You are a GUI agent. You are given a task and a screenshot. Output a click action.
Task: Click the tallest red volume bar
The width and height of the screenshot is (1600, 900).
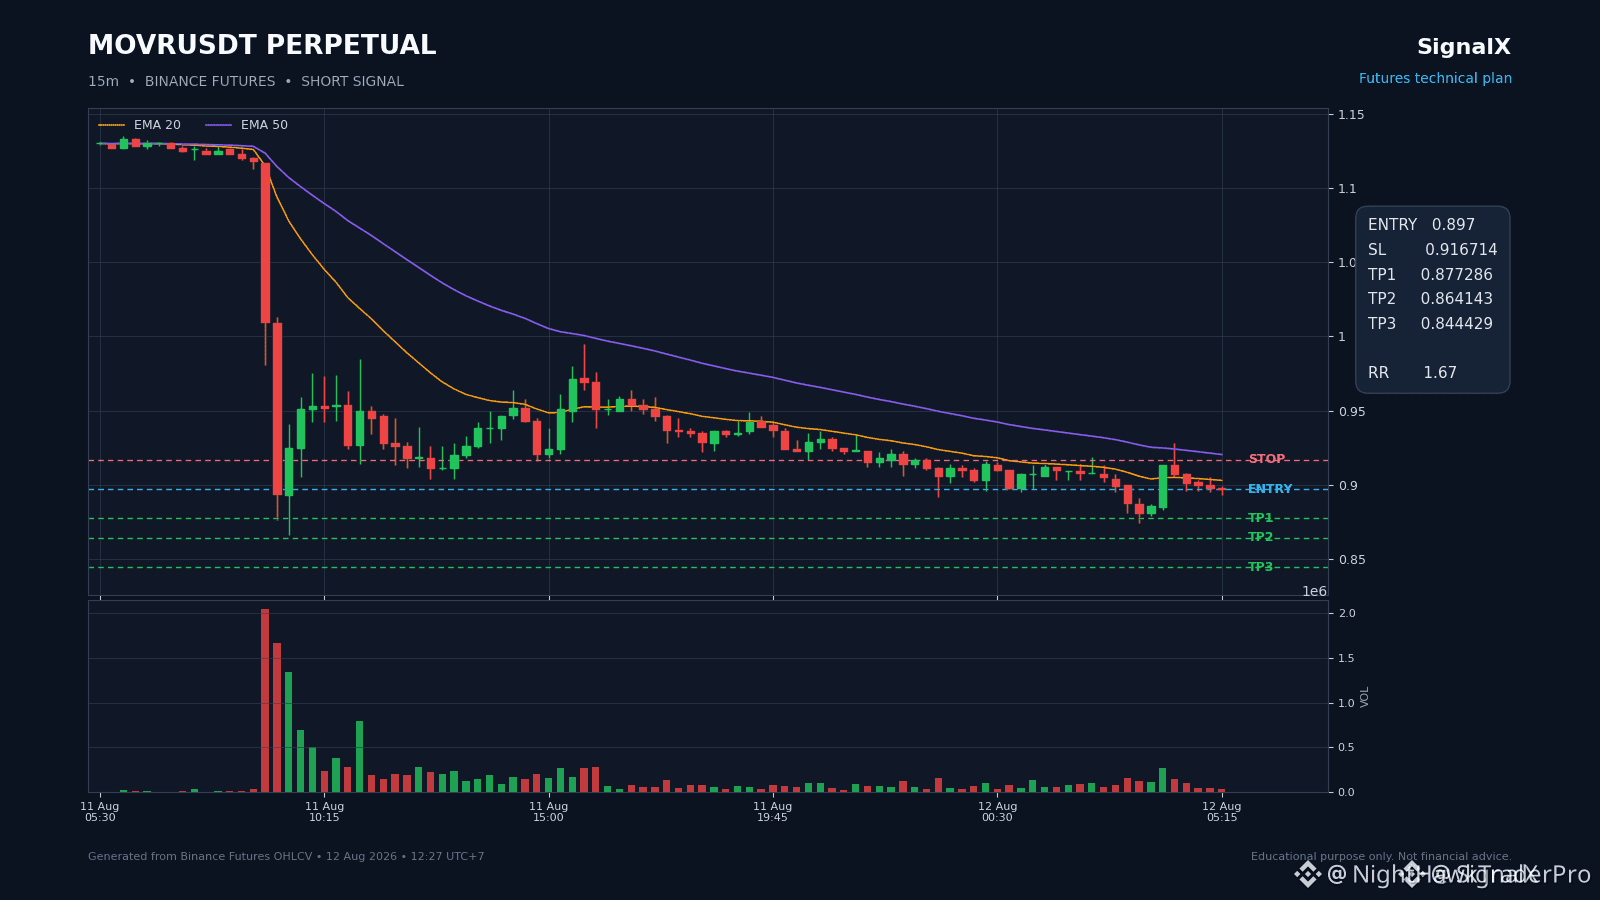(x=265, y=700)
